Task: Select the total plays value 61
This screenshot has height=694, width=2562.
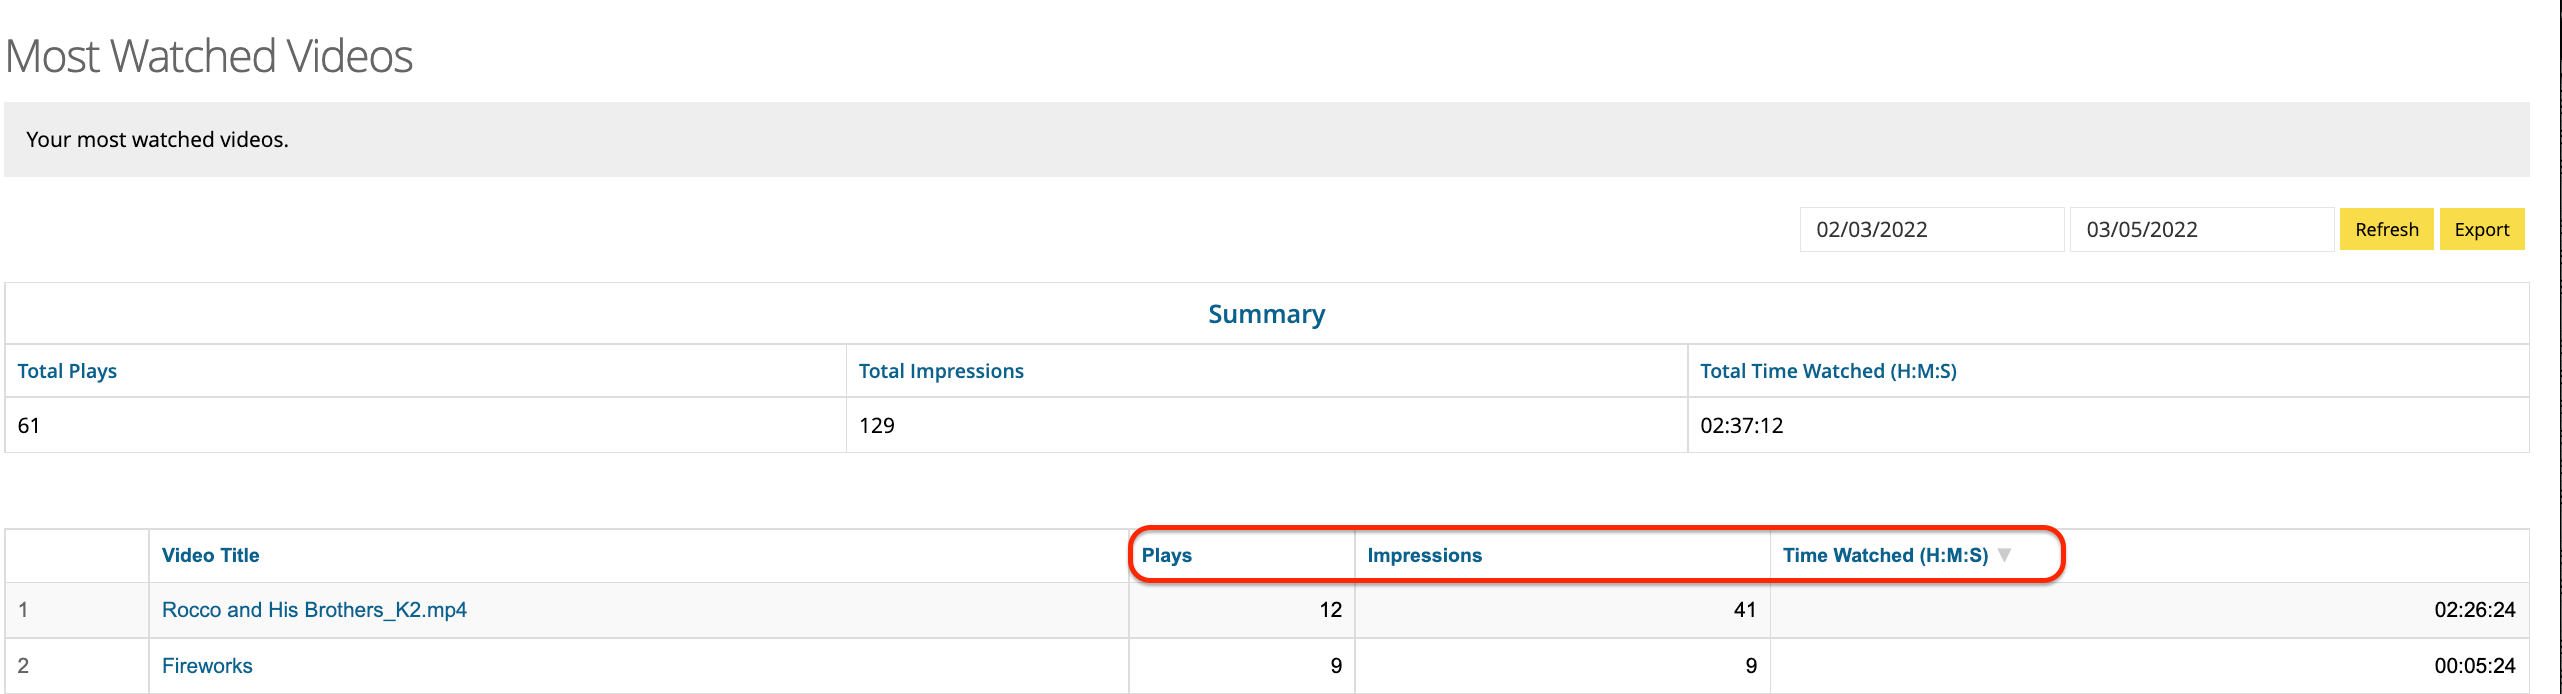Action: pos(29,426)
